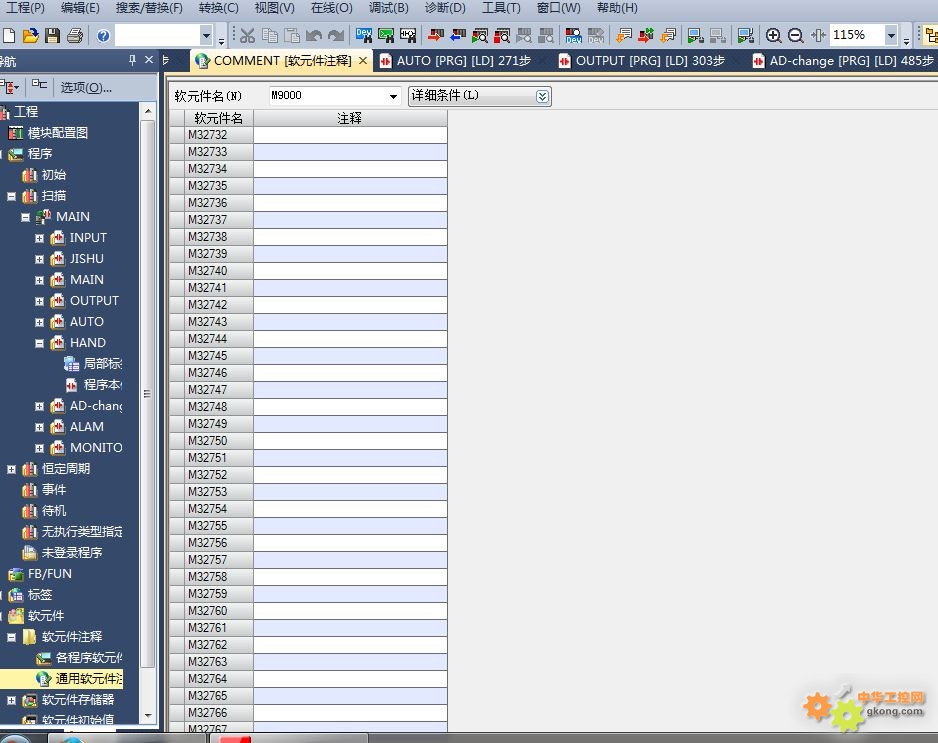This screenshot has width=938, height=743.
Task: Open the M9000 device name dropdown
Action: 393,96
